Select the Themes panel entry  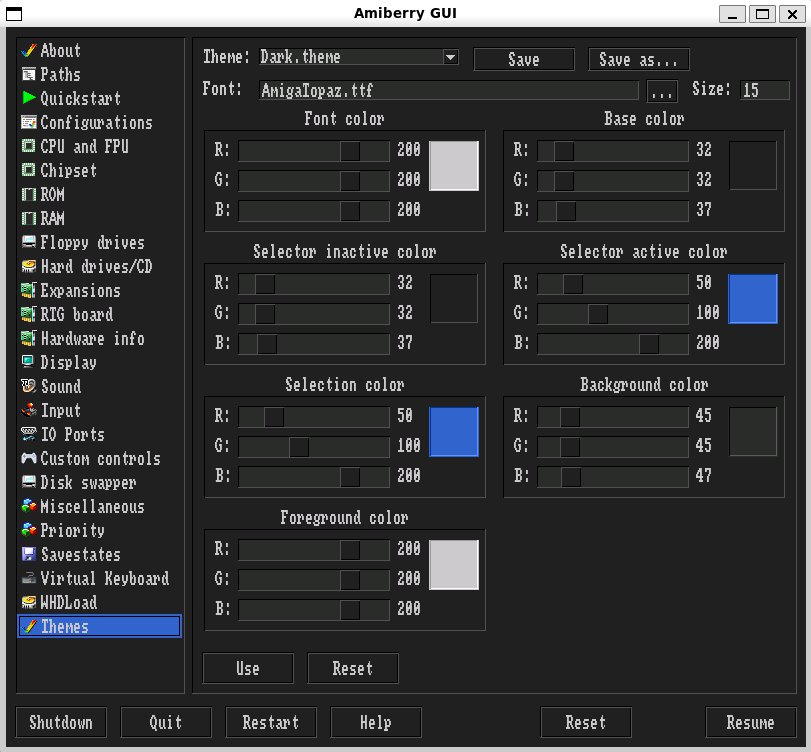click(99, 626)
